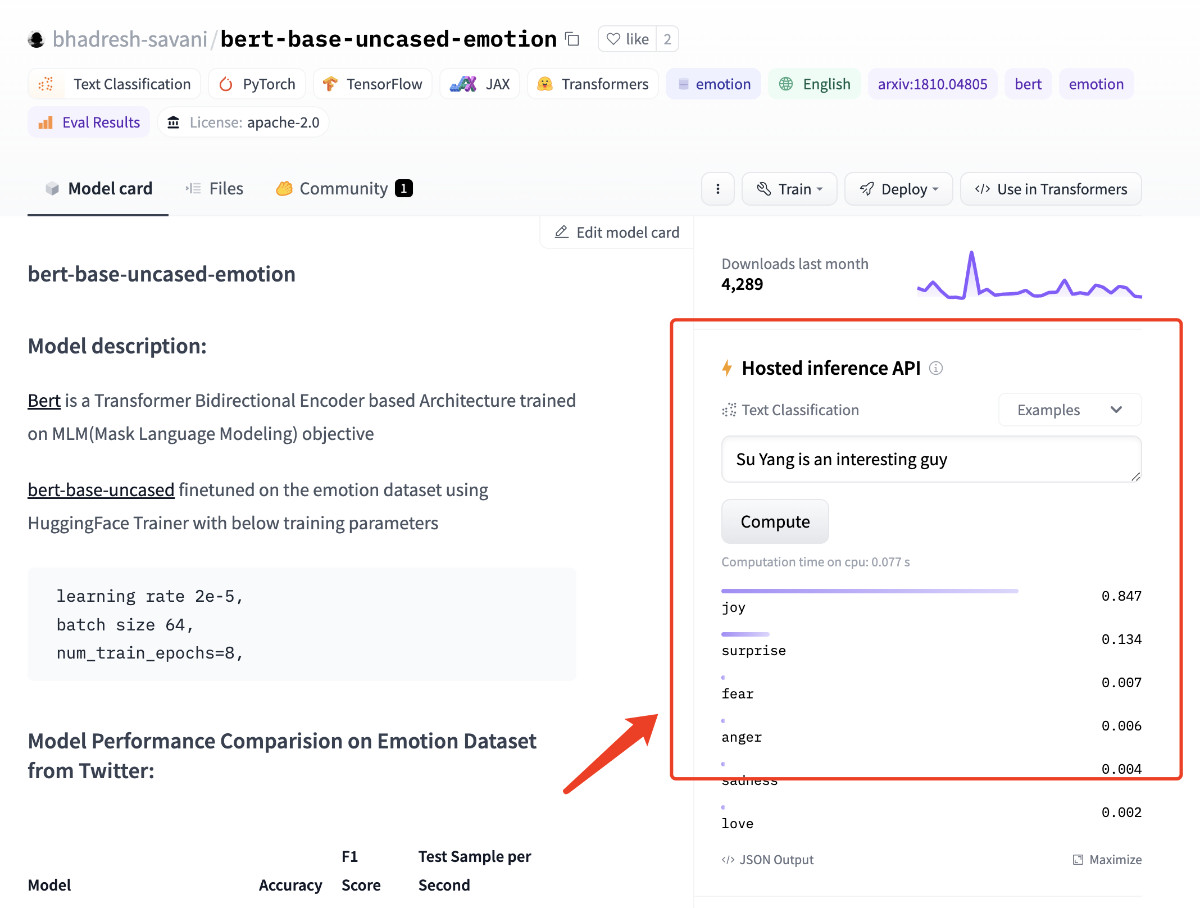Open the three-dot more options menu
Screen dimensions: 1200x908
click(x=717, y=189)
